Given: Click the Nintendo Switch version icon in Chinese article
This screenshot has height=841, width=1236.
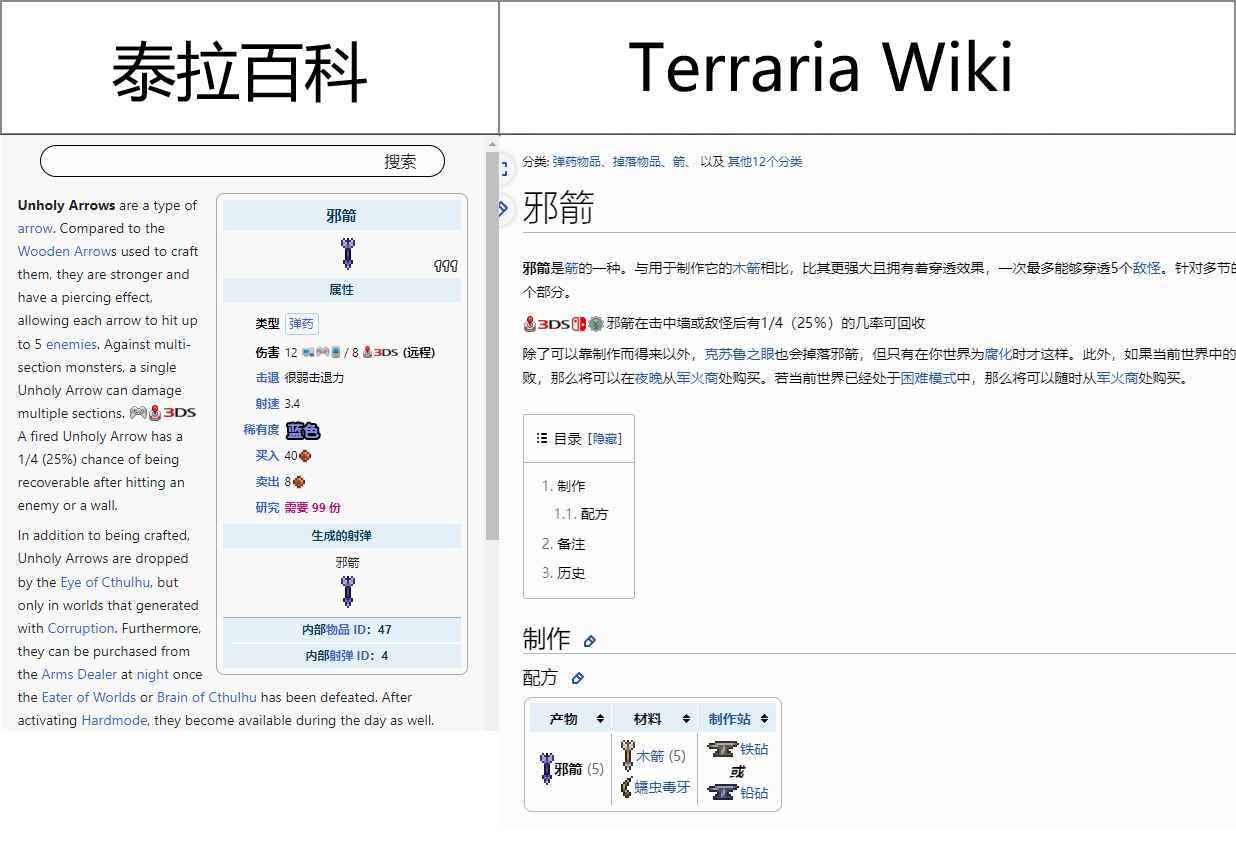Looking at the screenshot, I should 578,324.
